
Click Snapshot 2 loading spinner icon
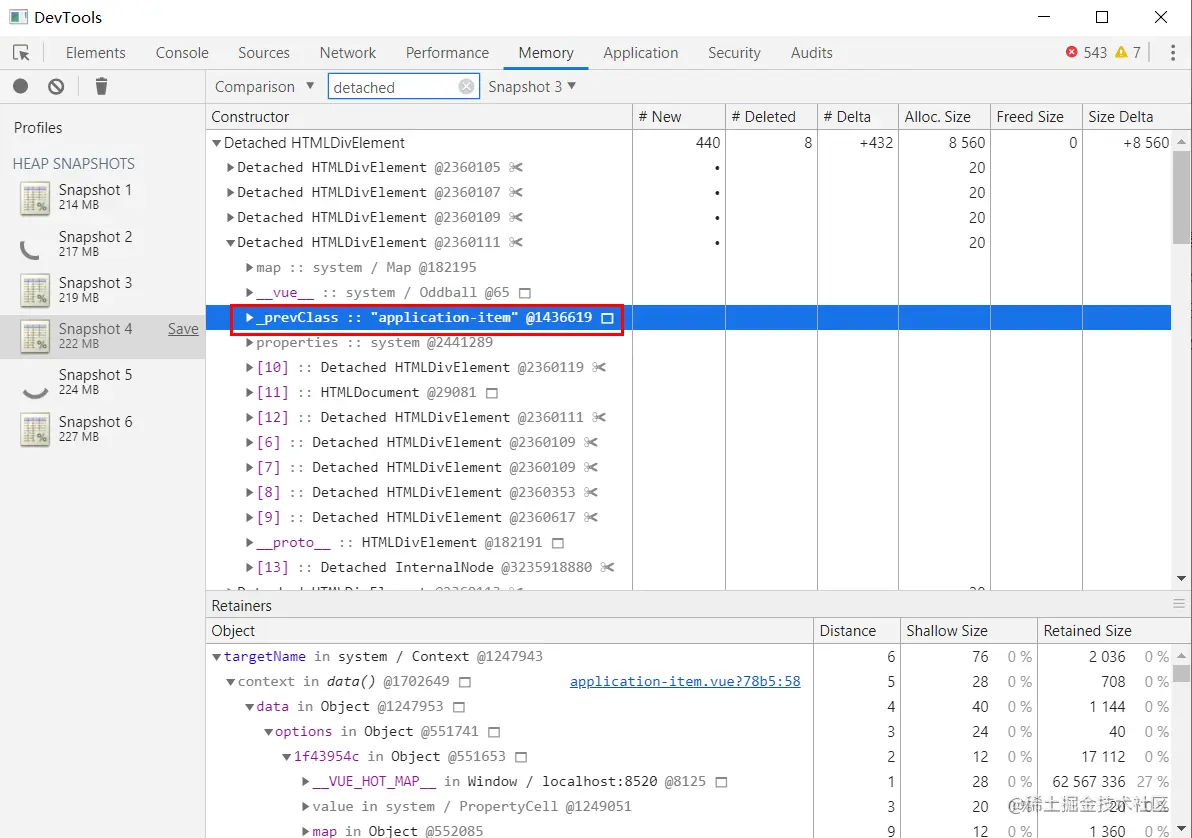point(30,248)
